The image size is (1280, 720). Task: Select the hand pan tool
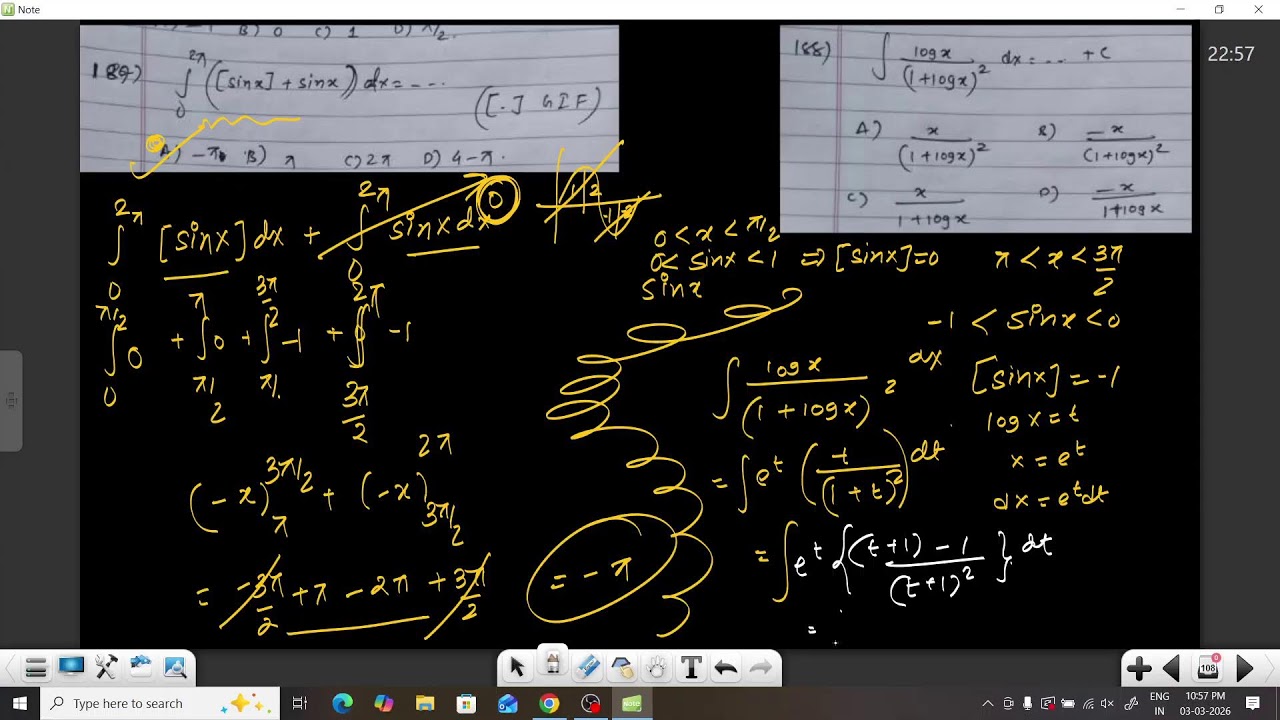[x=656, y=667]
